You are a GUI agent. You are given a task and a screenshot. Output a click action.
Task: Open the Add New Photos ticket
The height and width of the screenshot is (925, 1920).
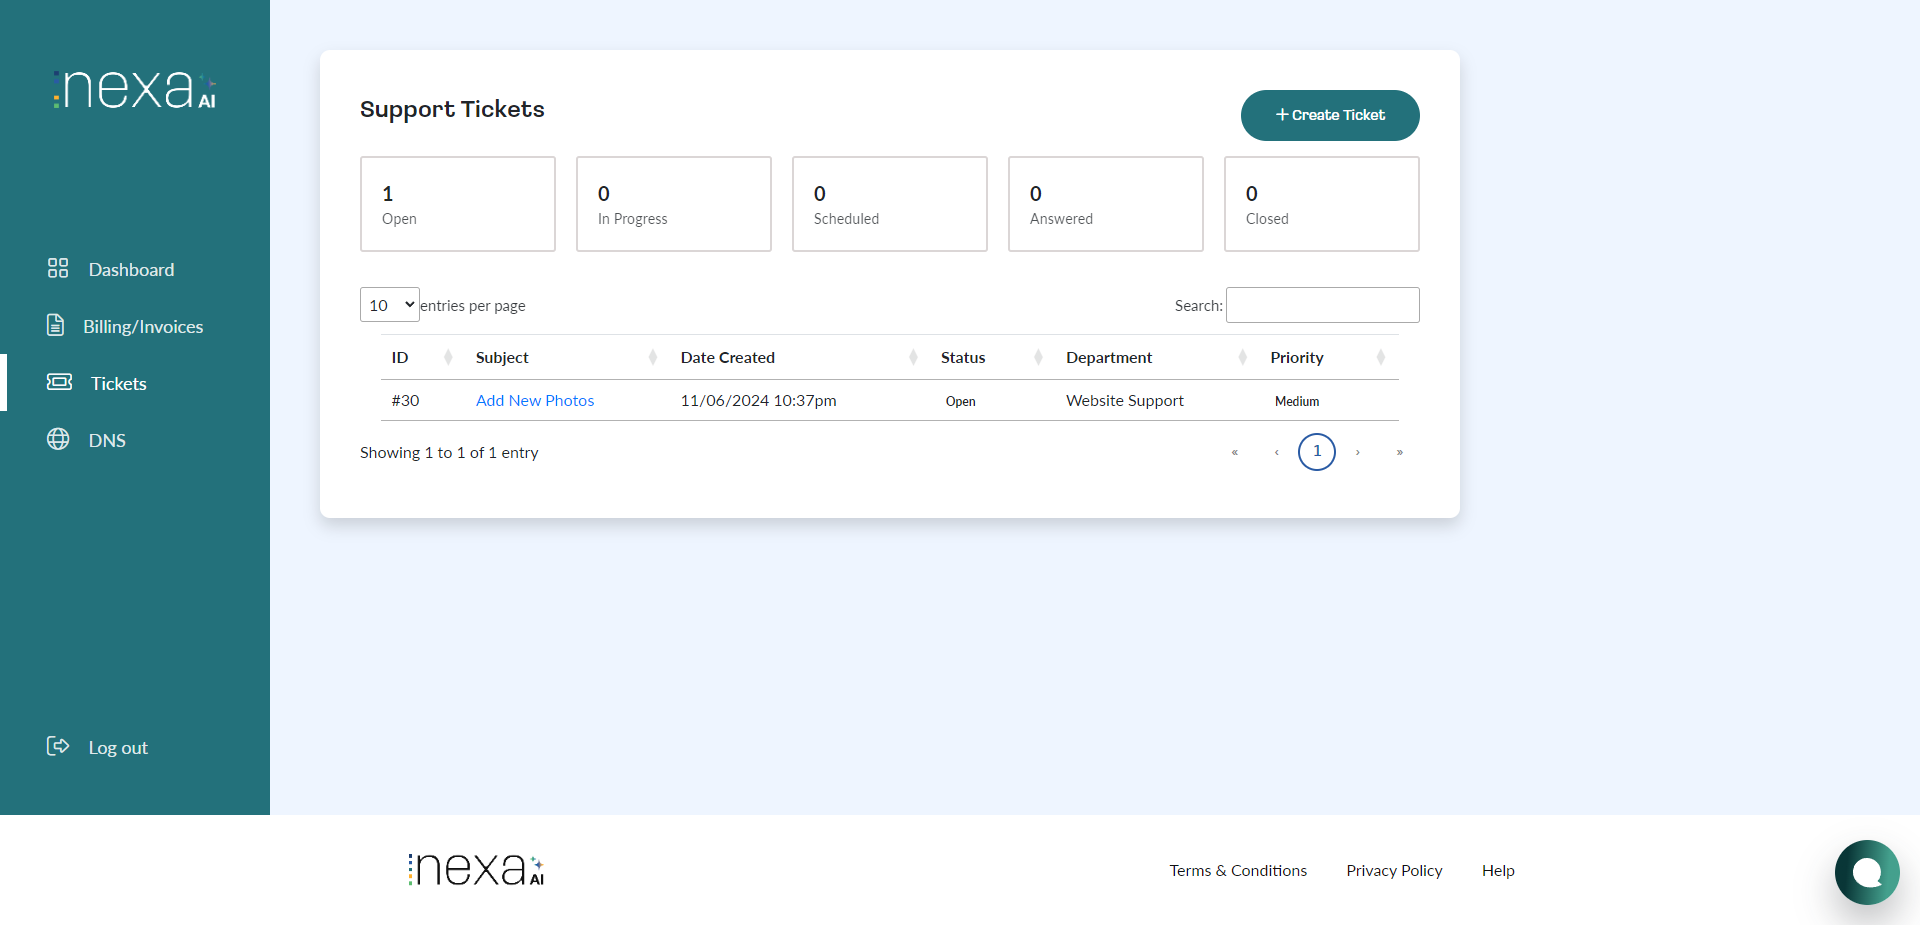click(535, 400)
